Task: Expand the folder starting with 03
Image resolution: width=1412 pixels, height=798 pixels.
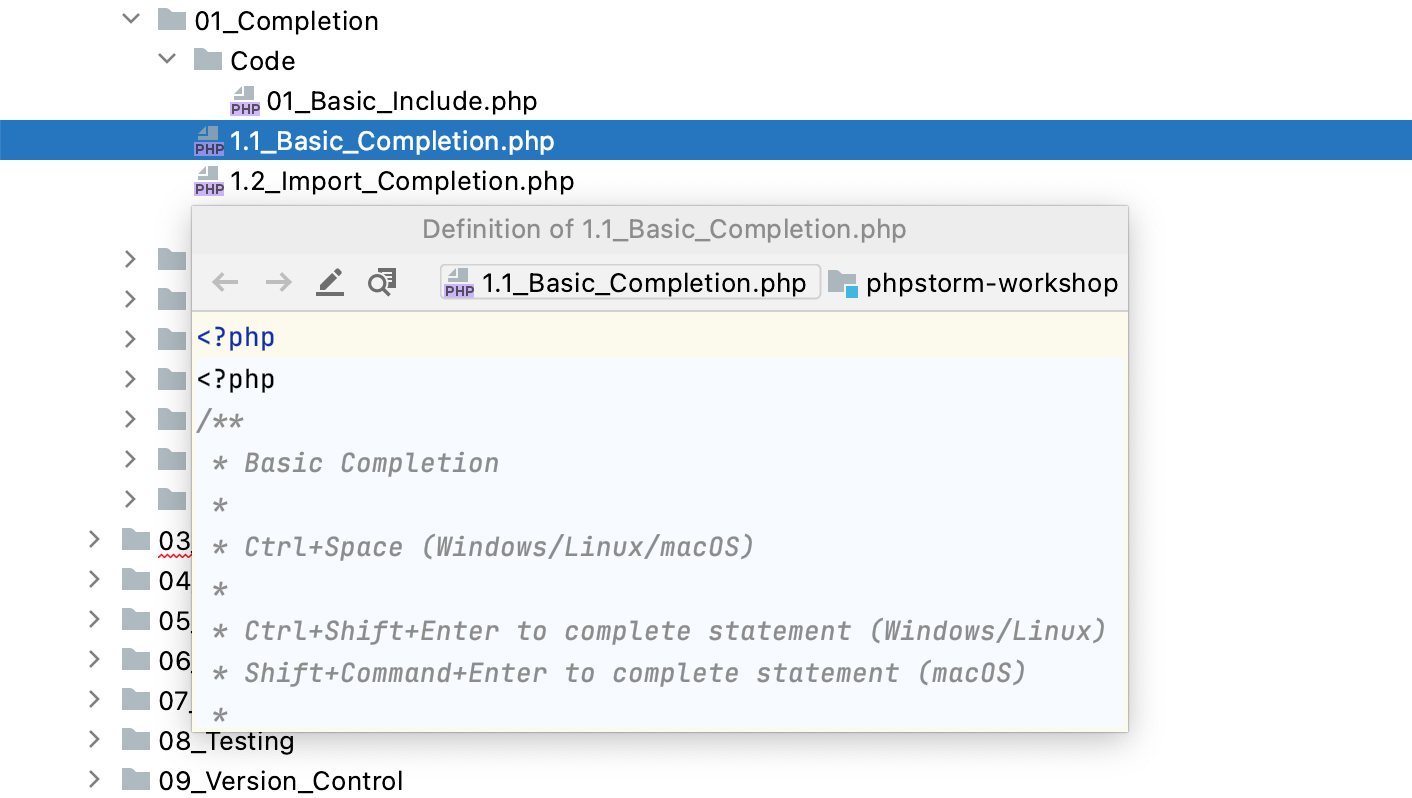Action: point(94,540)
